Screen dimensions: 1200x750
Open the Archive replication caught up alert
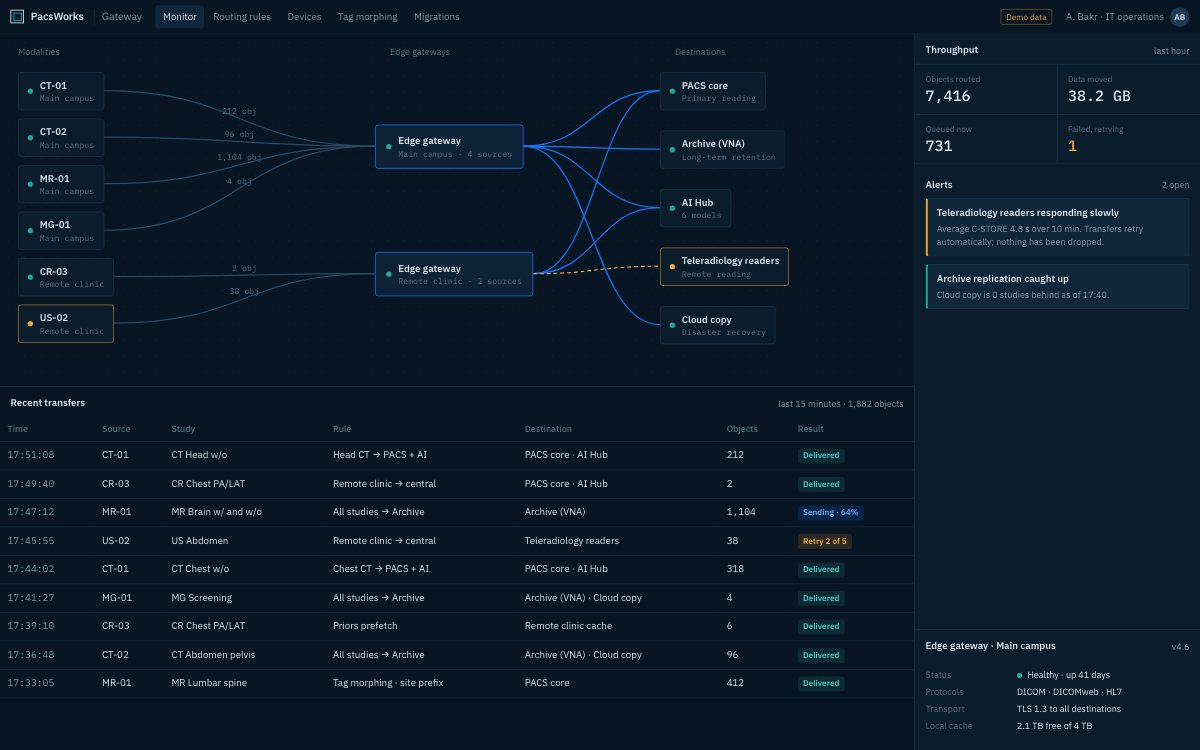point(1057,286)
